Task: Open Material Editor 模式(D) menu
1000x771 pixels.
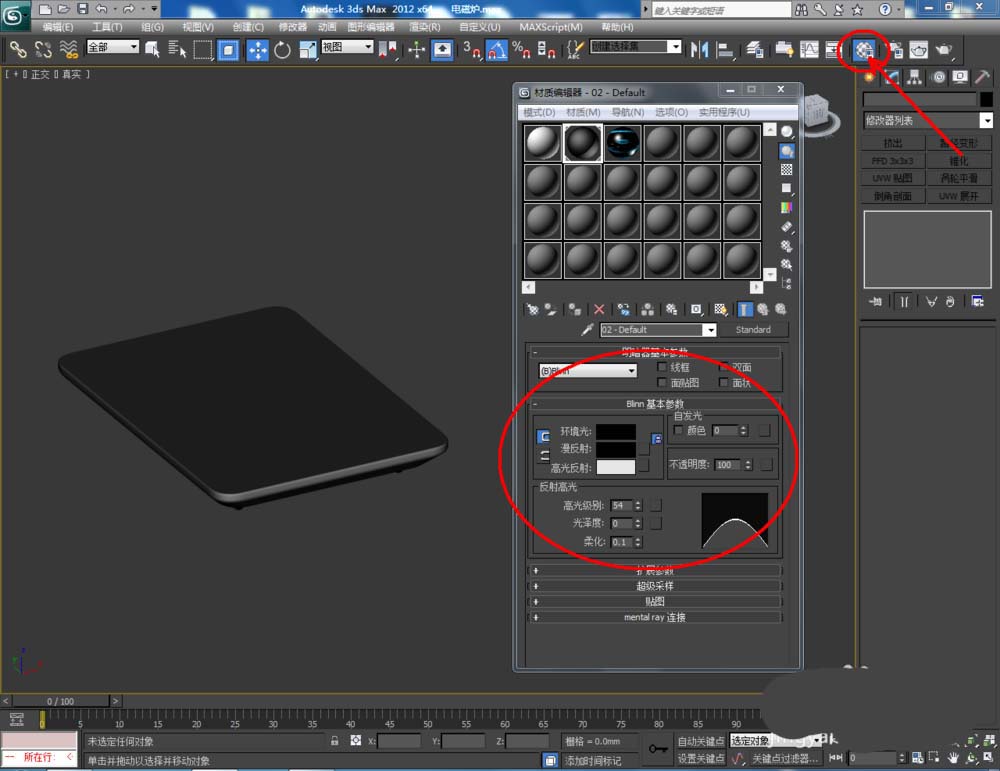Action: tap(539, 112)
